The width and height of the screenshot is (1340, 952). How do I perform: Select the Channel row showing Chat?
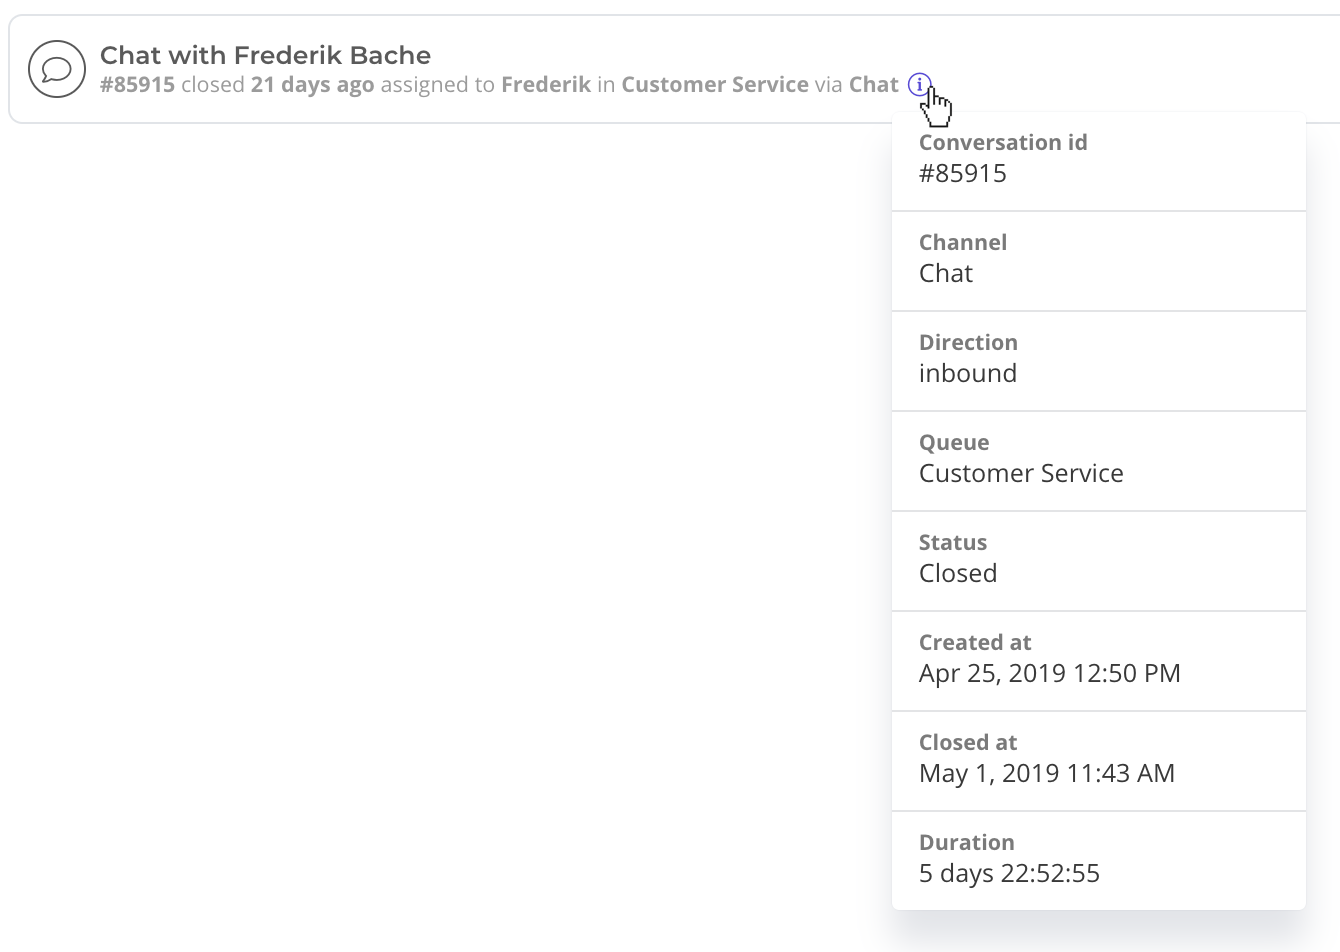1099,261
